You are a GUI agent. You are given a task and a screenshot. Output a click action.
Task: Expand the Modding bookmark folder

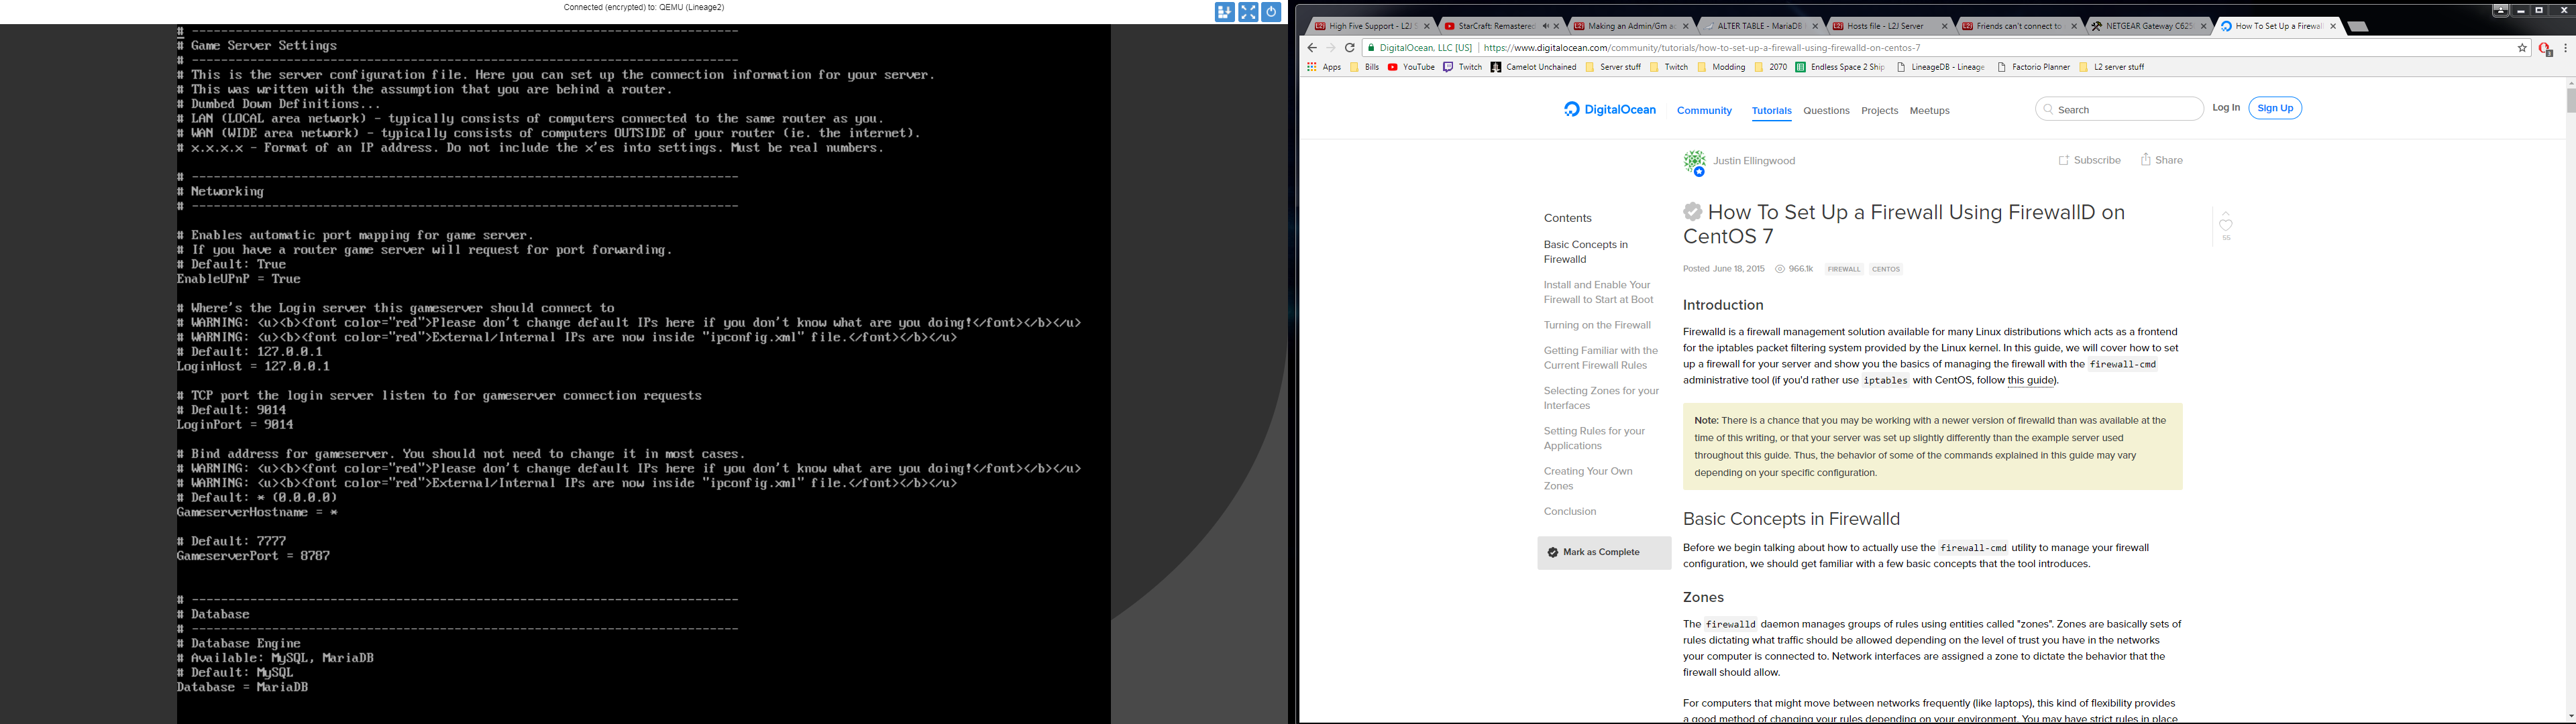(1721, 67)
